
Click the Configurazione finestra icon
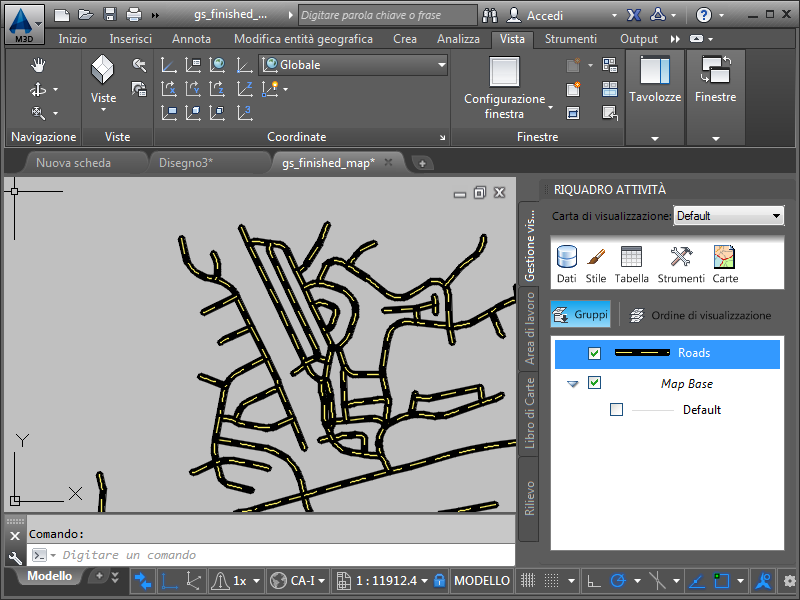(x=505, y=73)
